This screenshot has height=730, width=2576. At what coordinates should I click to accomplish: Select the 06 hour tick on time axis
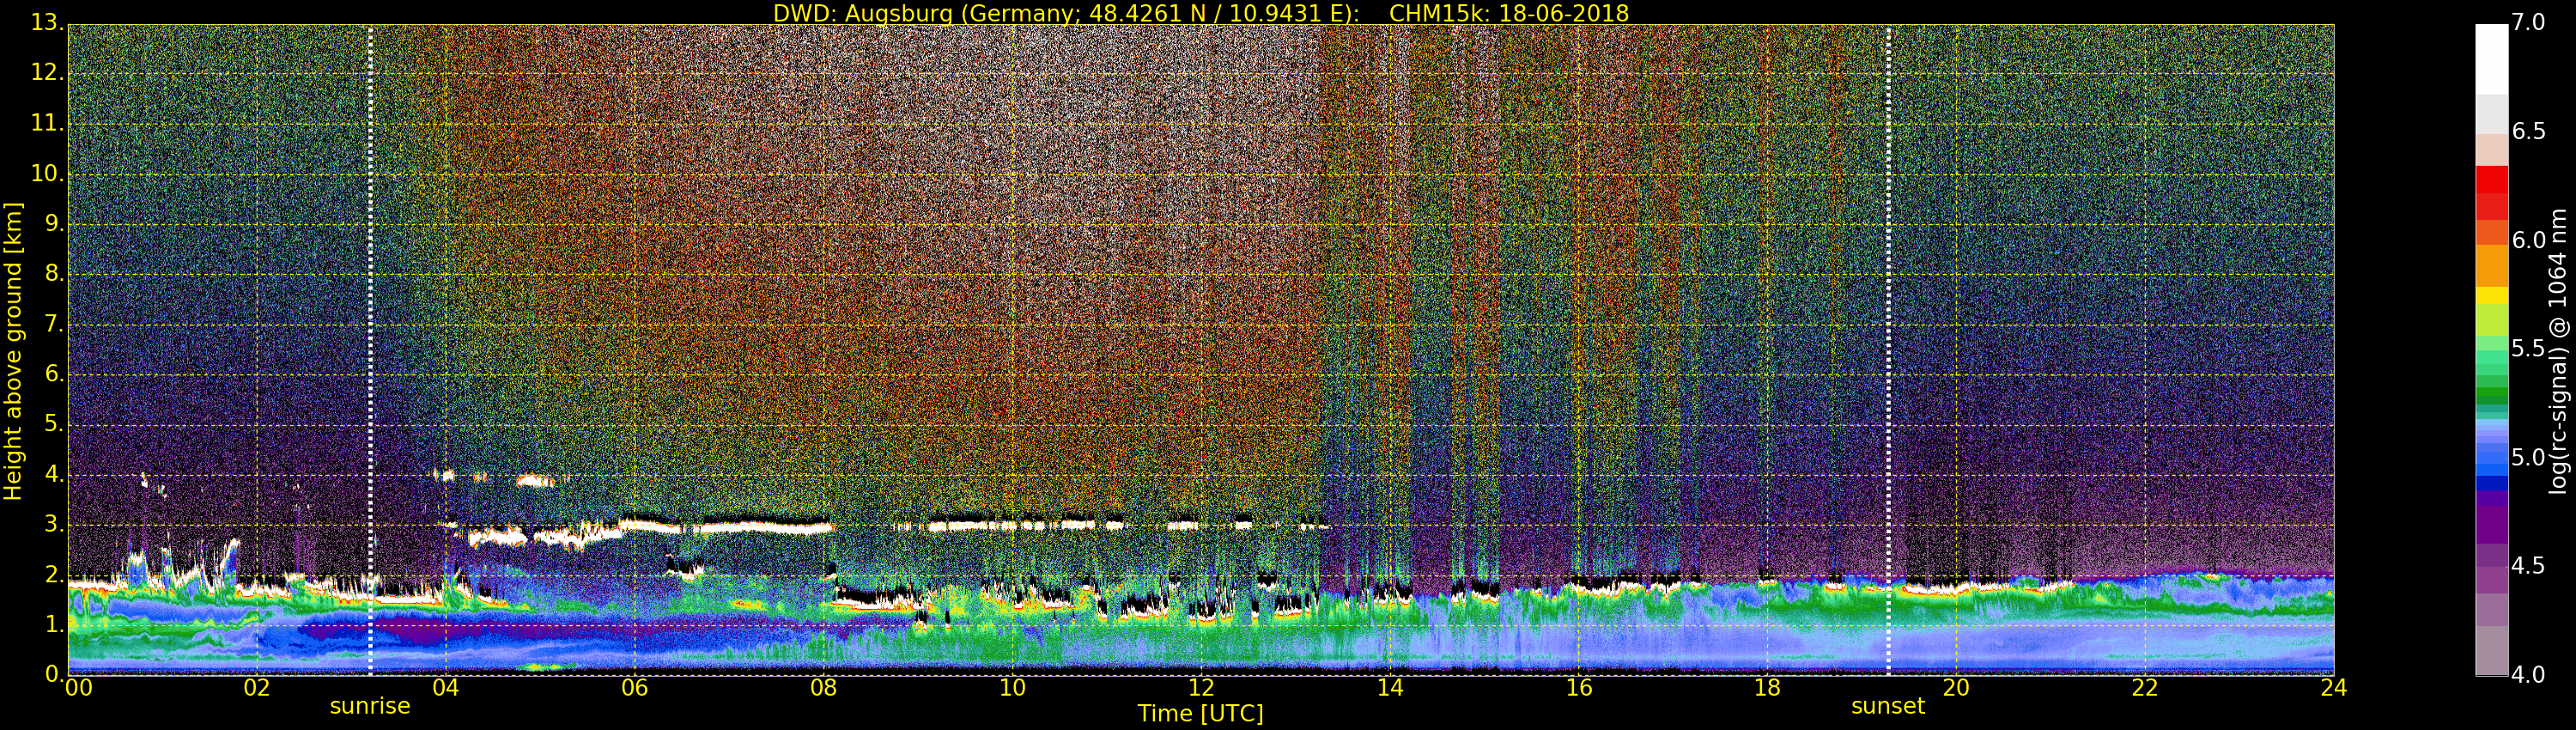(634, 688)
